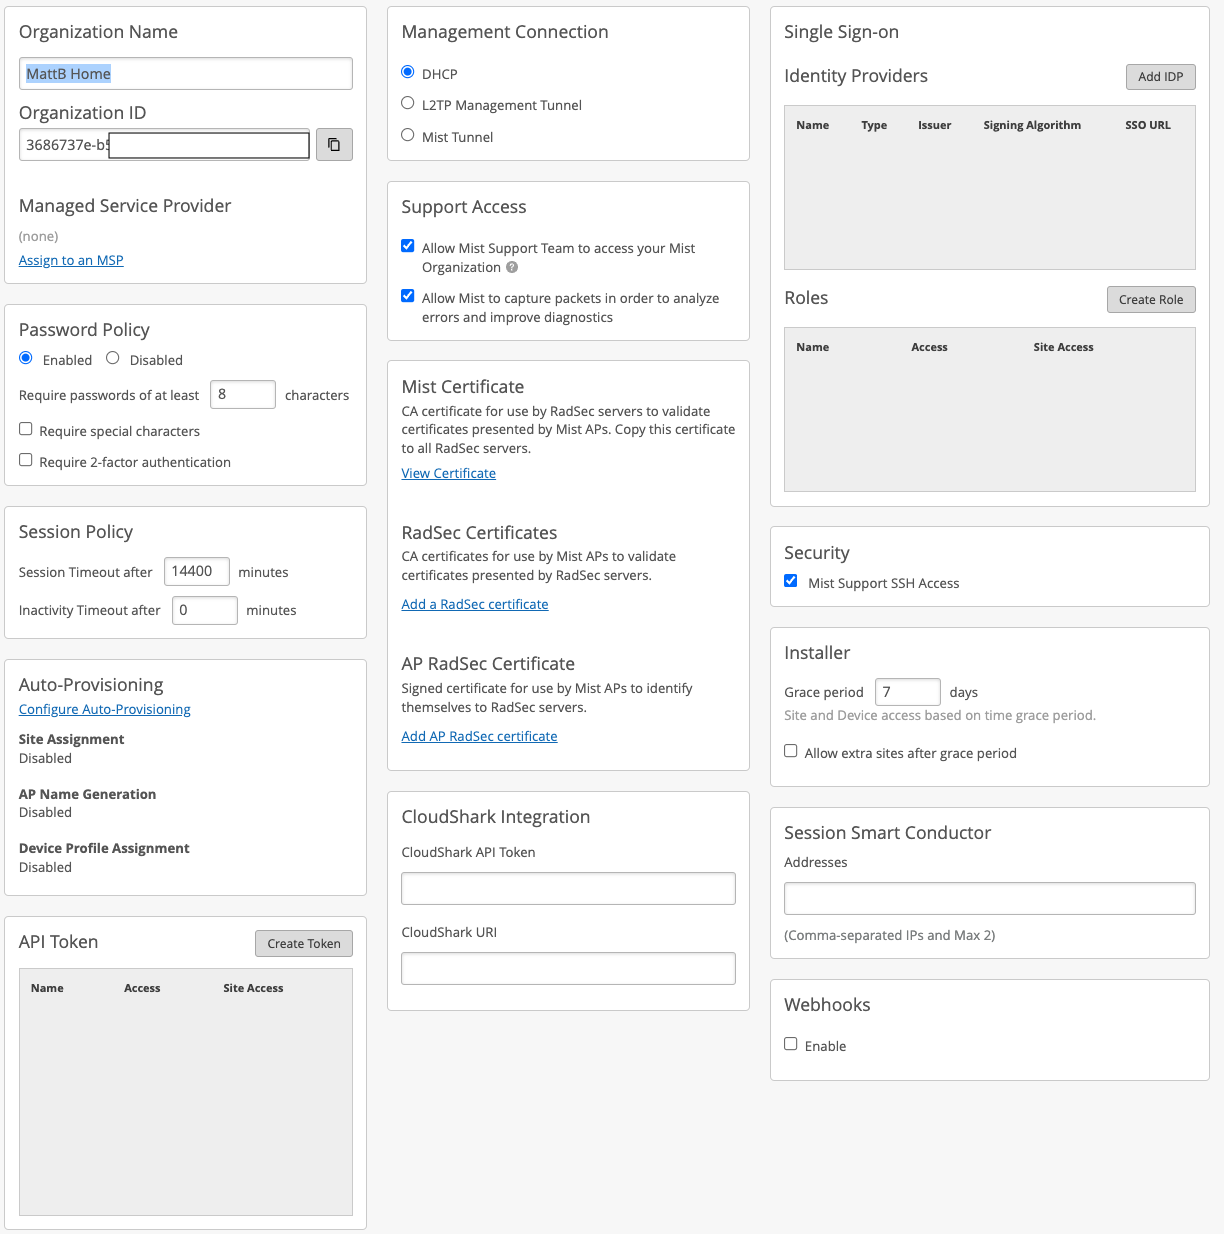Open Configure Auto-Provisioning link
This screenshot has width=1224, height=1234.
(104, 709)
